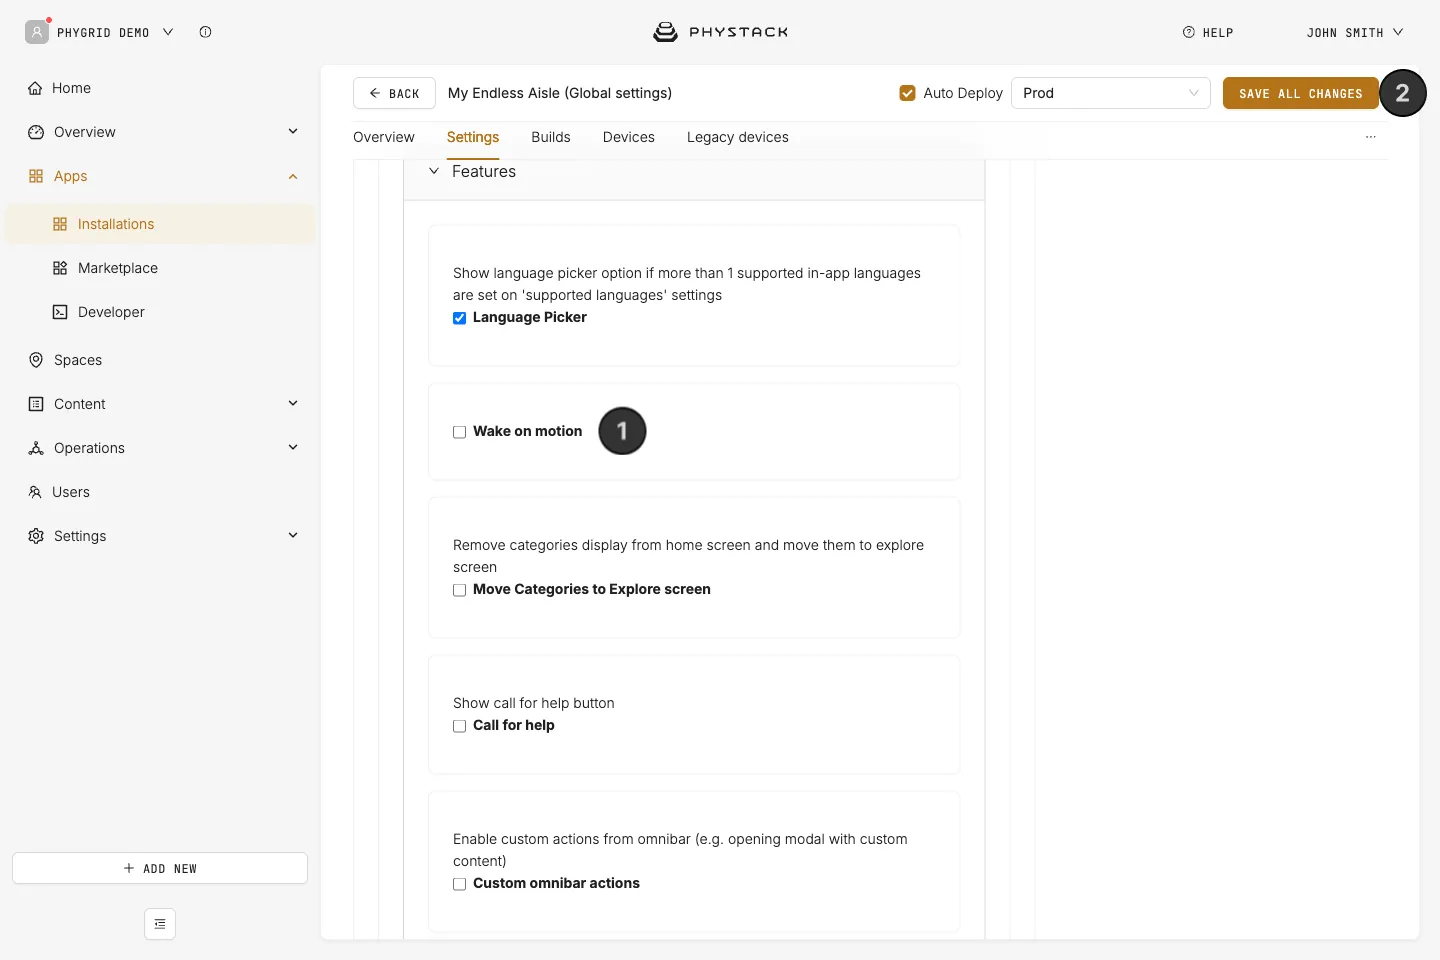This screenshot has height=960, width=1440.
Task: Check Move Categories to Explore screen
Action: pos(459,590)
